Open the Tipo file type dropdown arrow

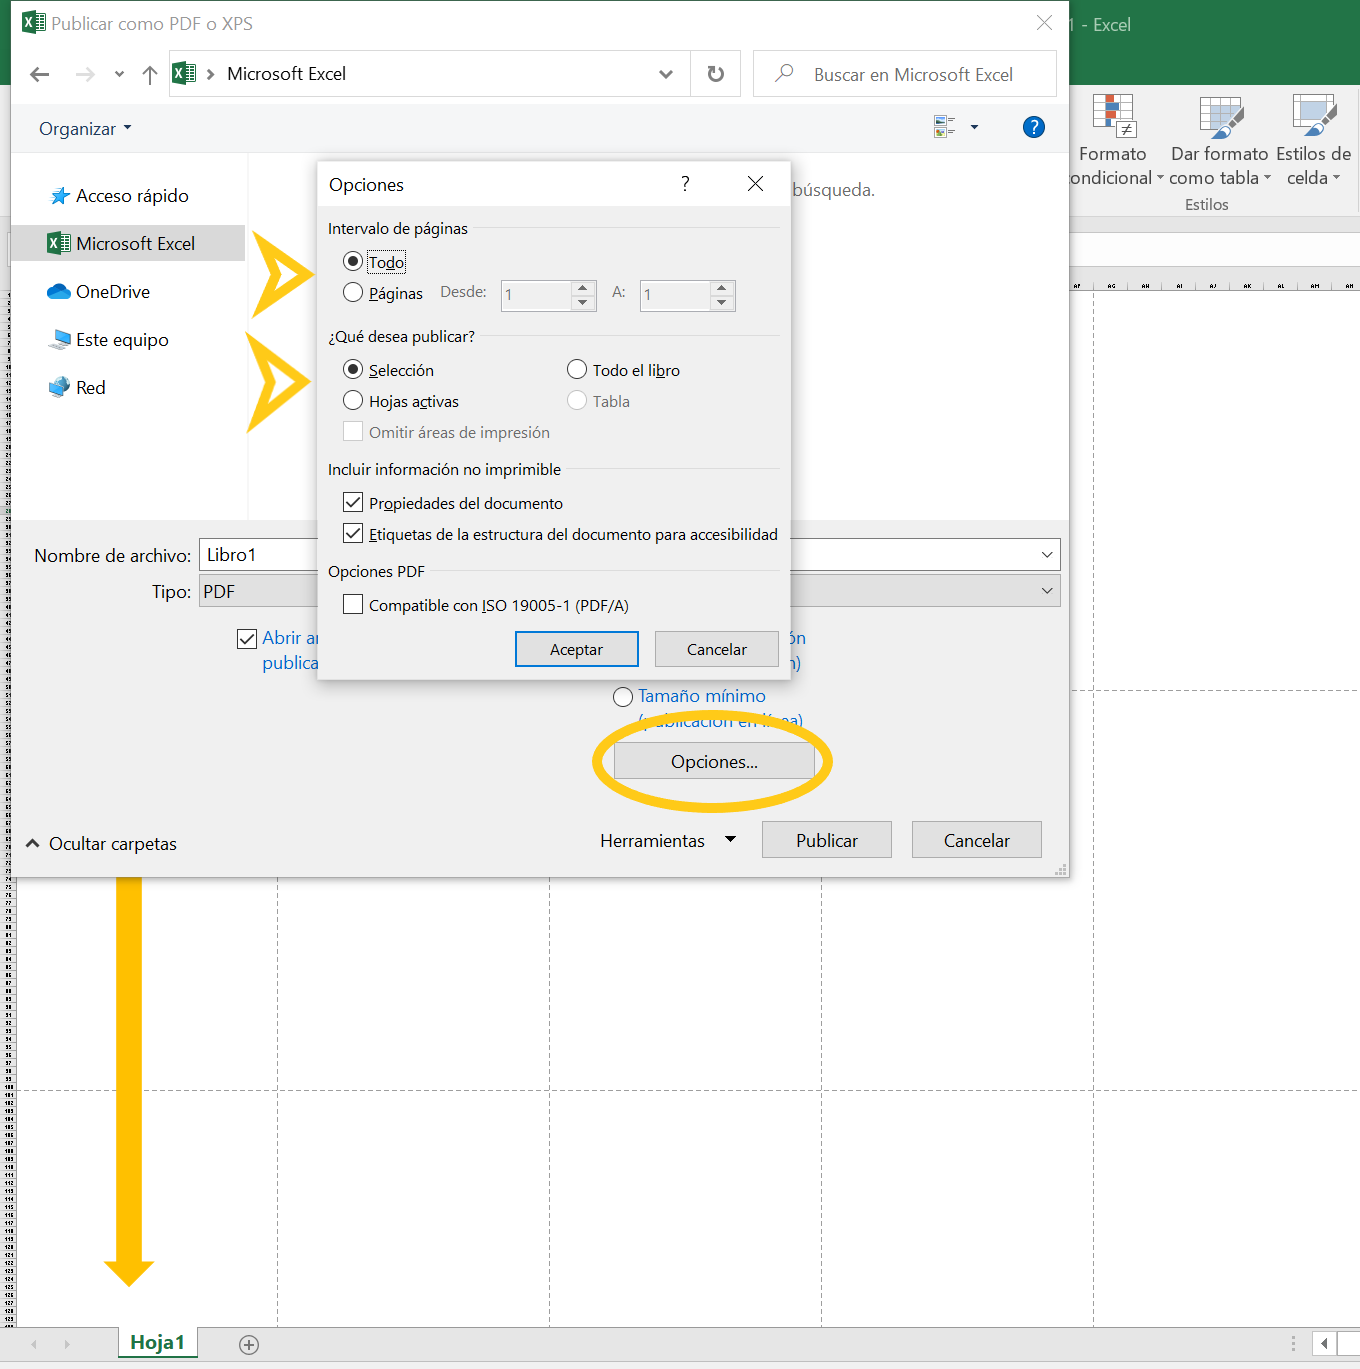pyautogui.click(x=1046, y=591)
